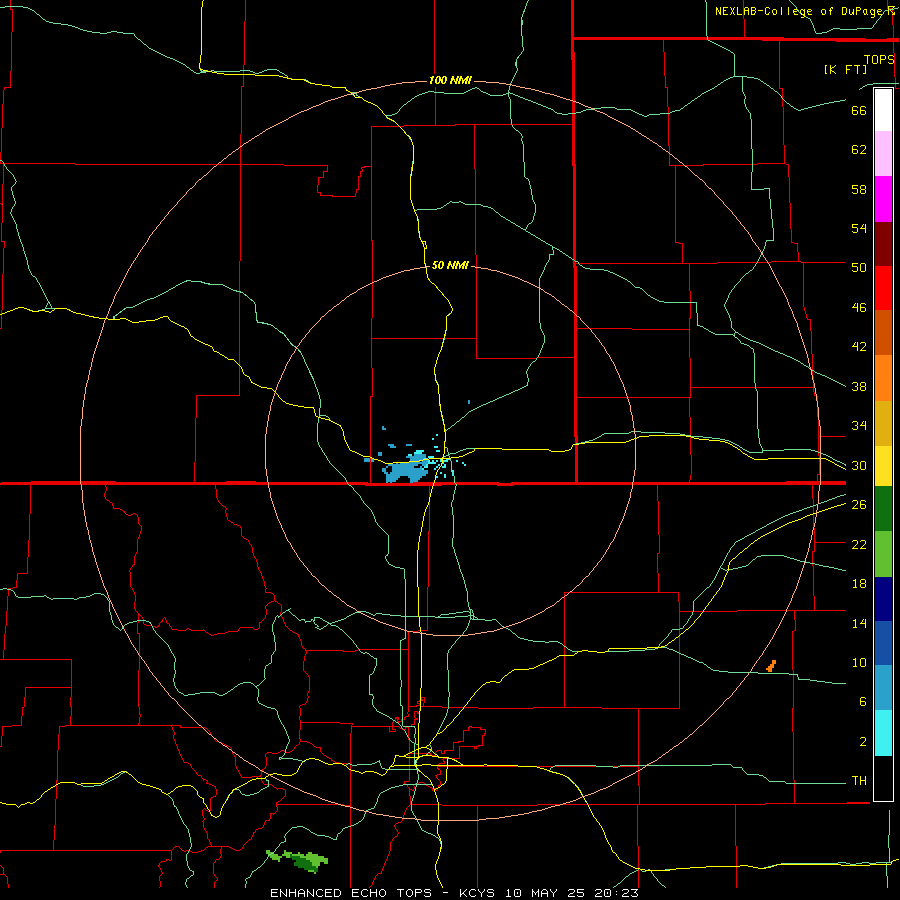Pick the maroon segment of the tops scale
The height and width of the screenshot is (900, 900).
pos(883,244)
